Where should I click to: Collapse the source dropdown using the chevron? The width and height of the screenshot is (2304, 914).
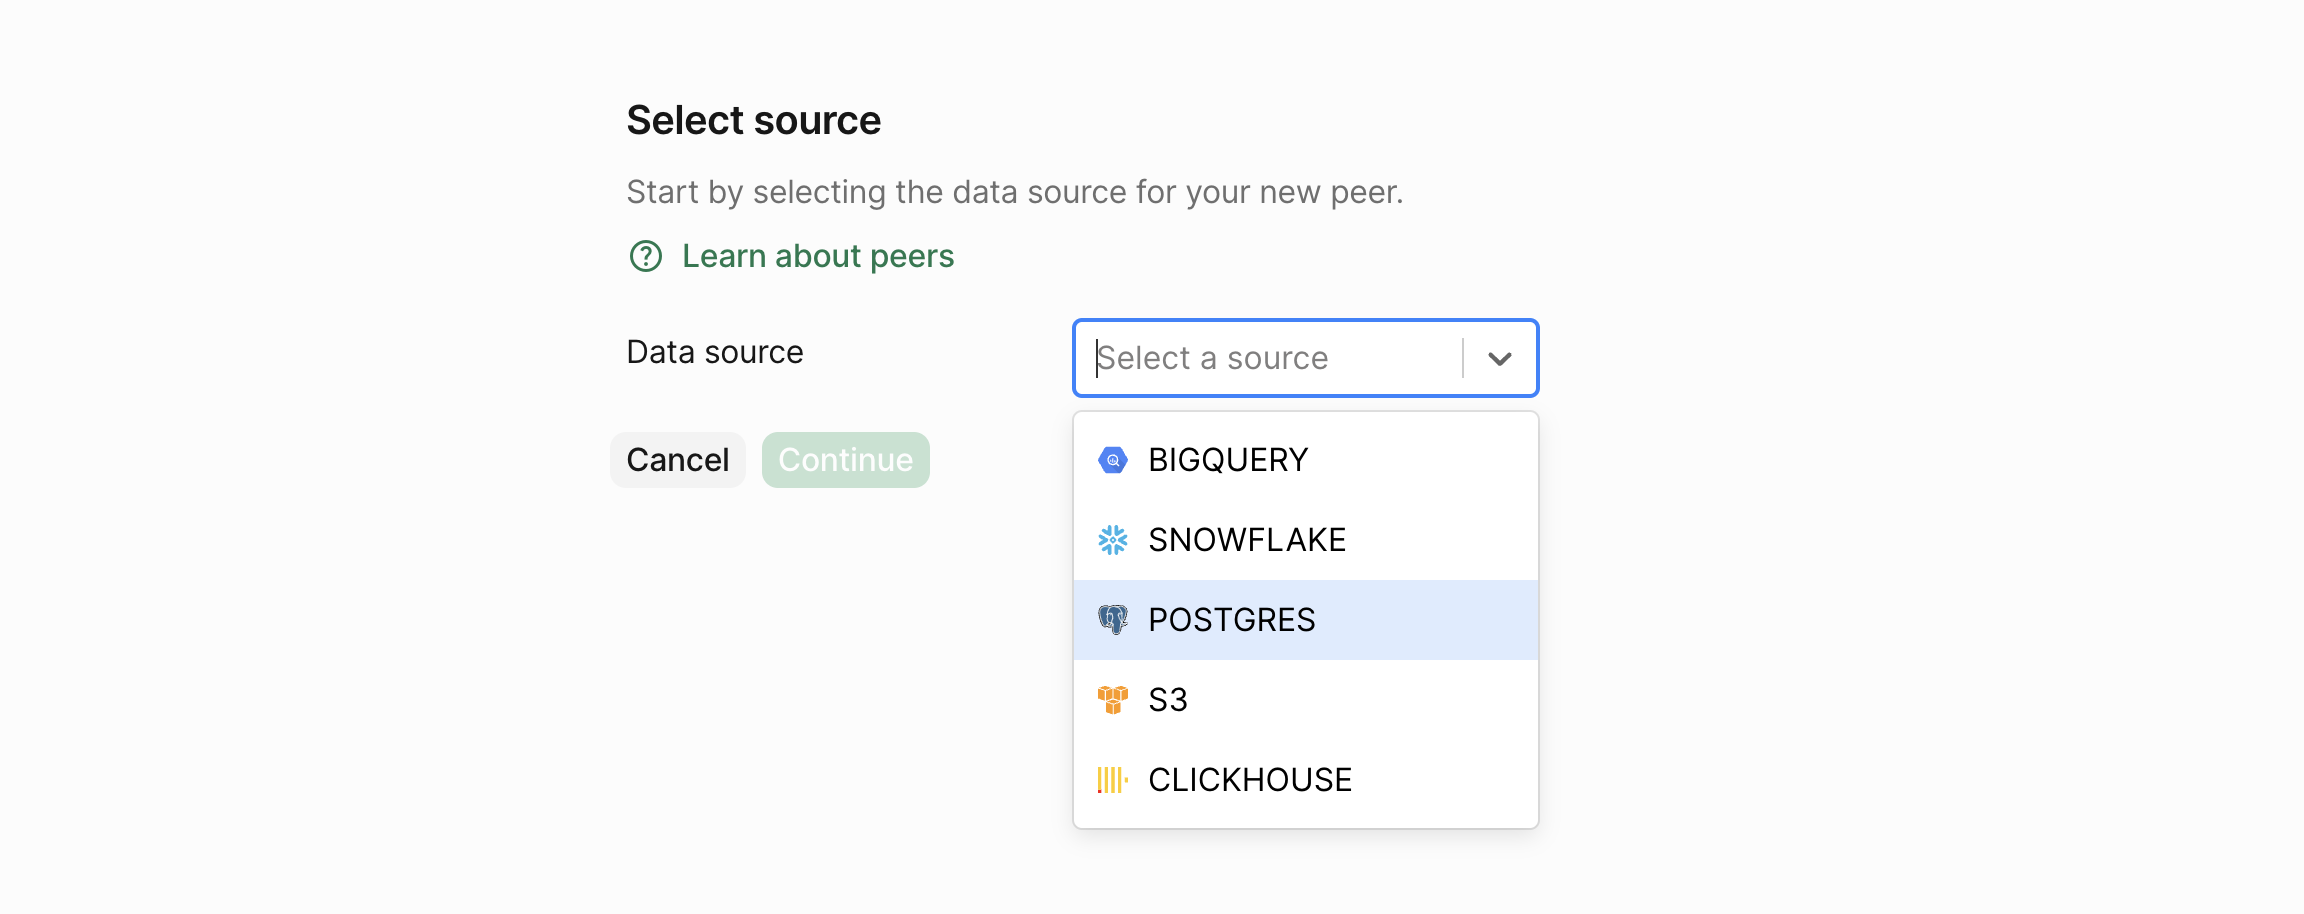click(1499, 359)
